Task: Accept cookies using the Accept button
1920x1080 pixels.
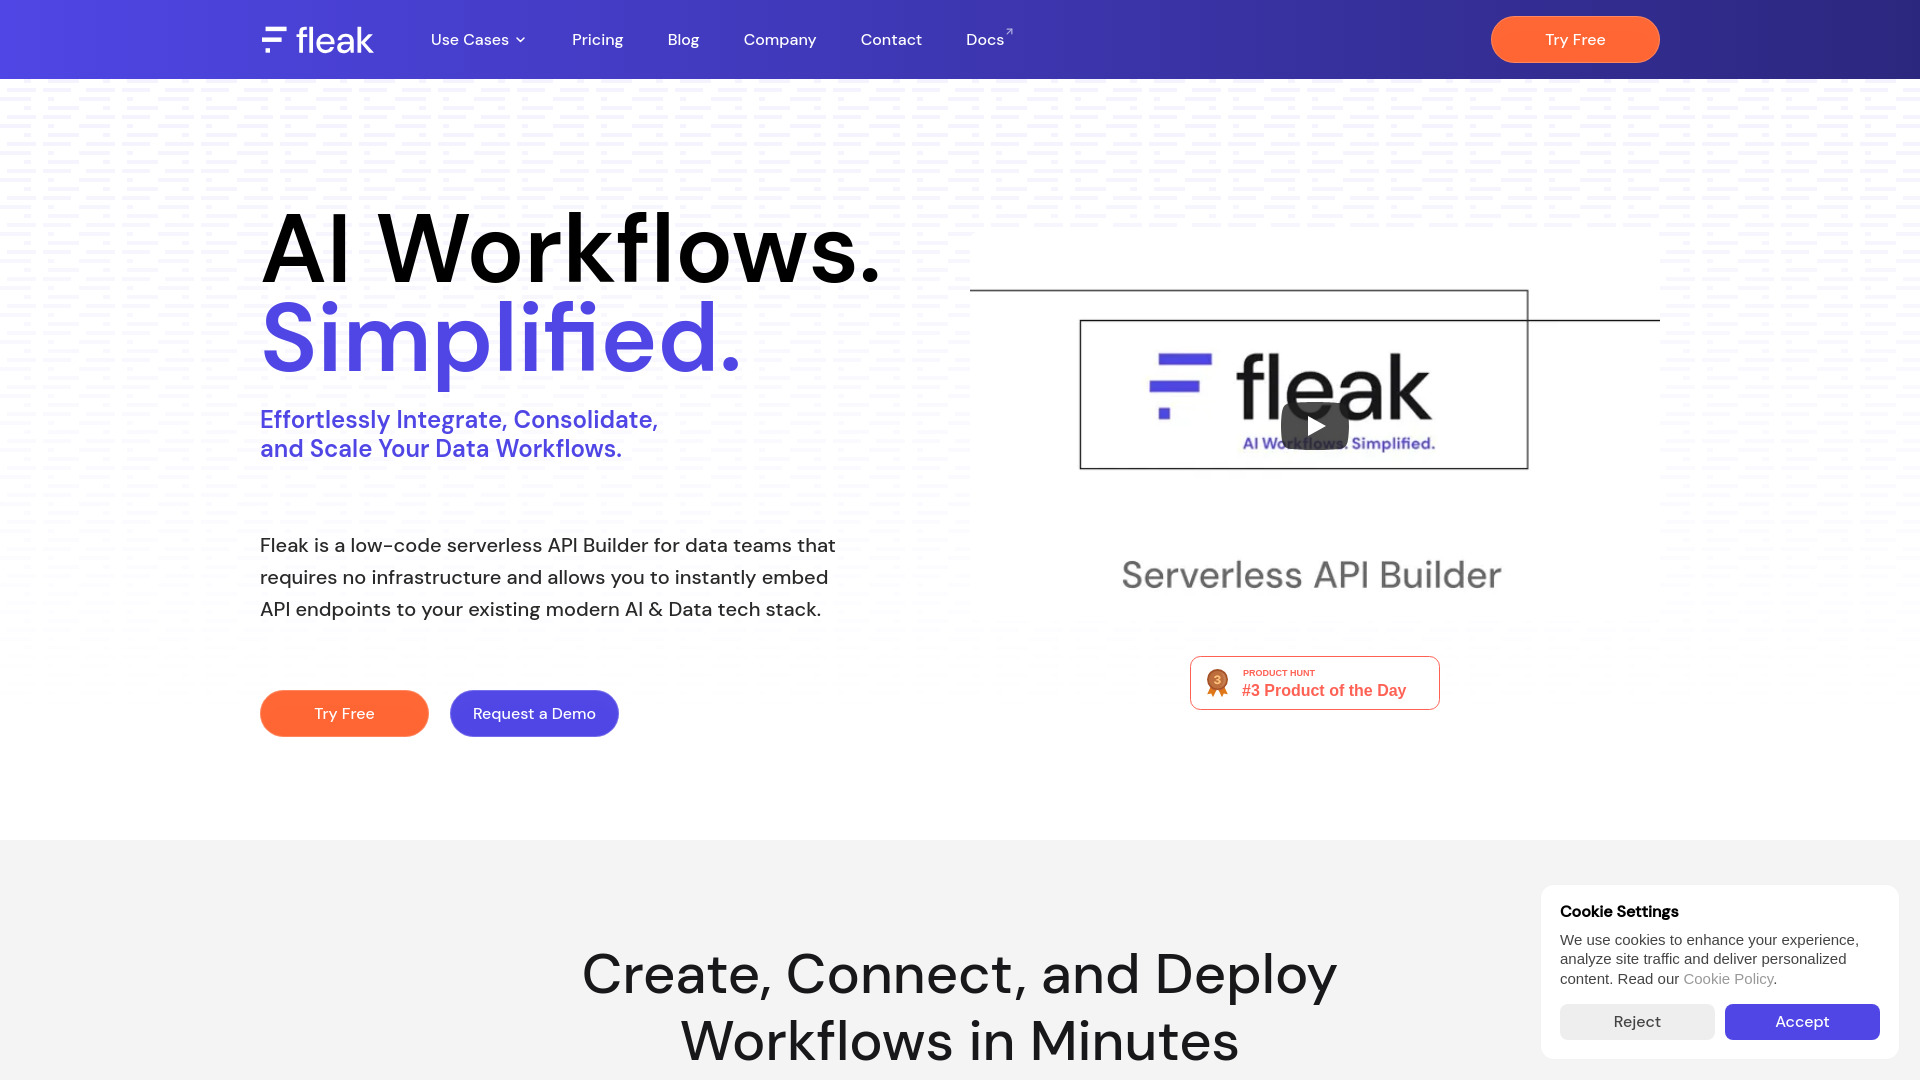Action: [x=1803, y=1022]
